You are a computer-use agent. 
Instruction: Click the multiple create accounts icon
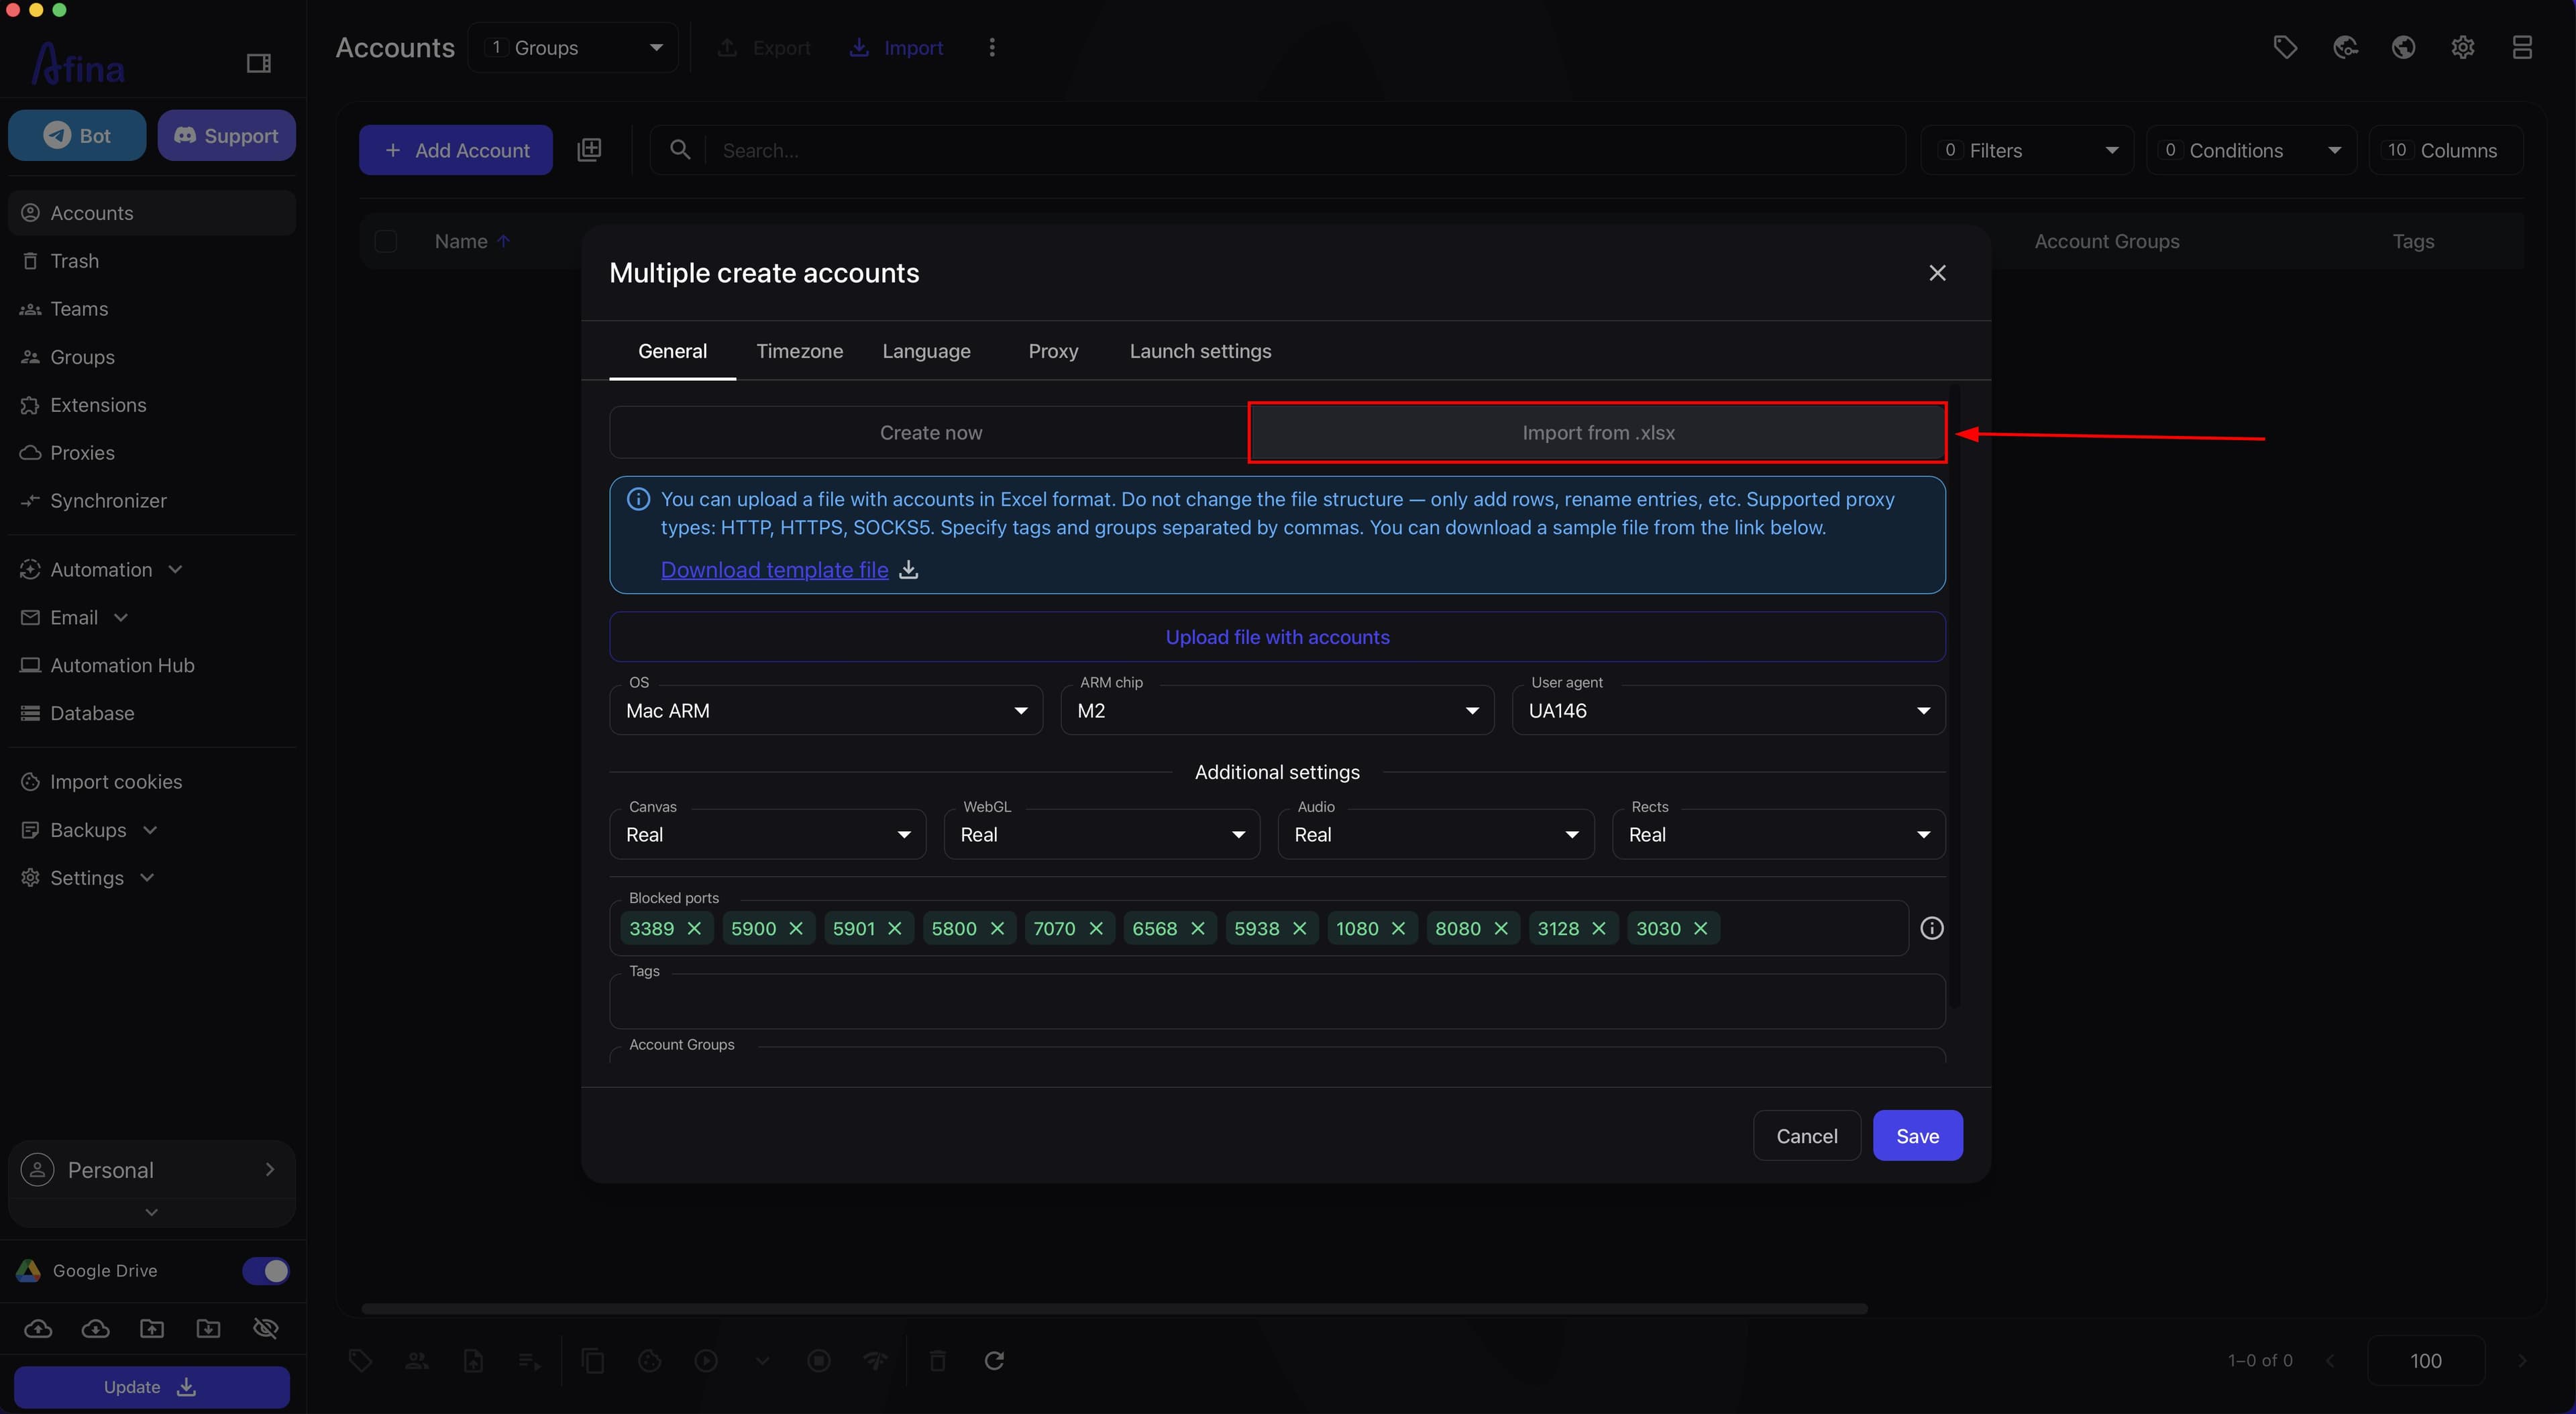coord(589,150)
